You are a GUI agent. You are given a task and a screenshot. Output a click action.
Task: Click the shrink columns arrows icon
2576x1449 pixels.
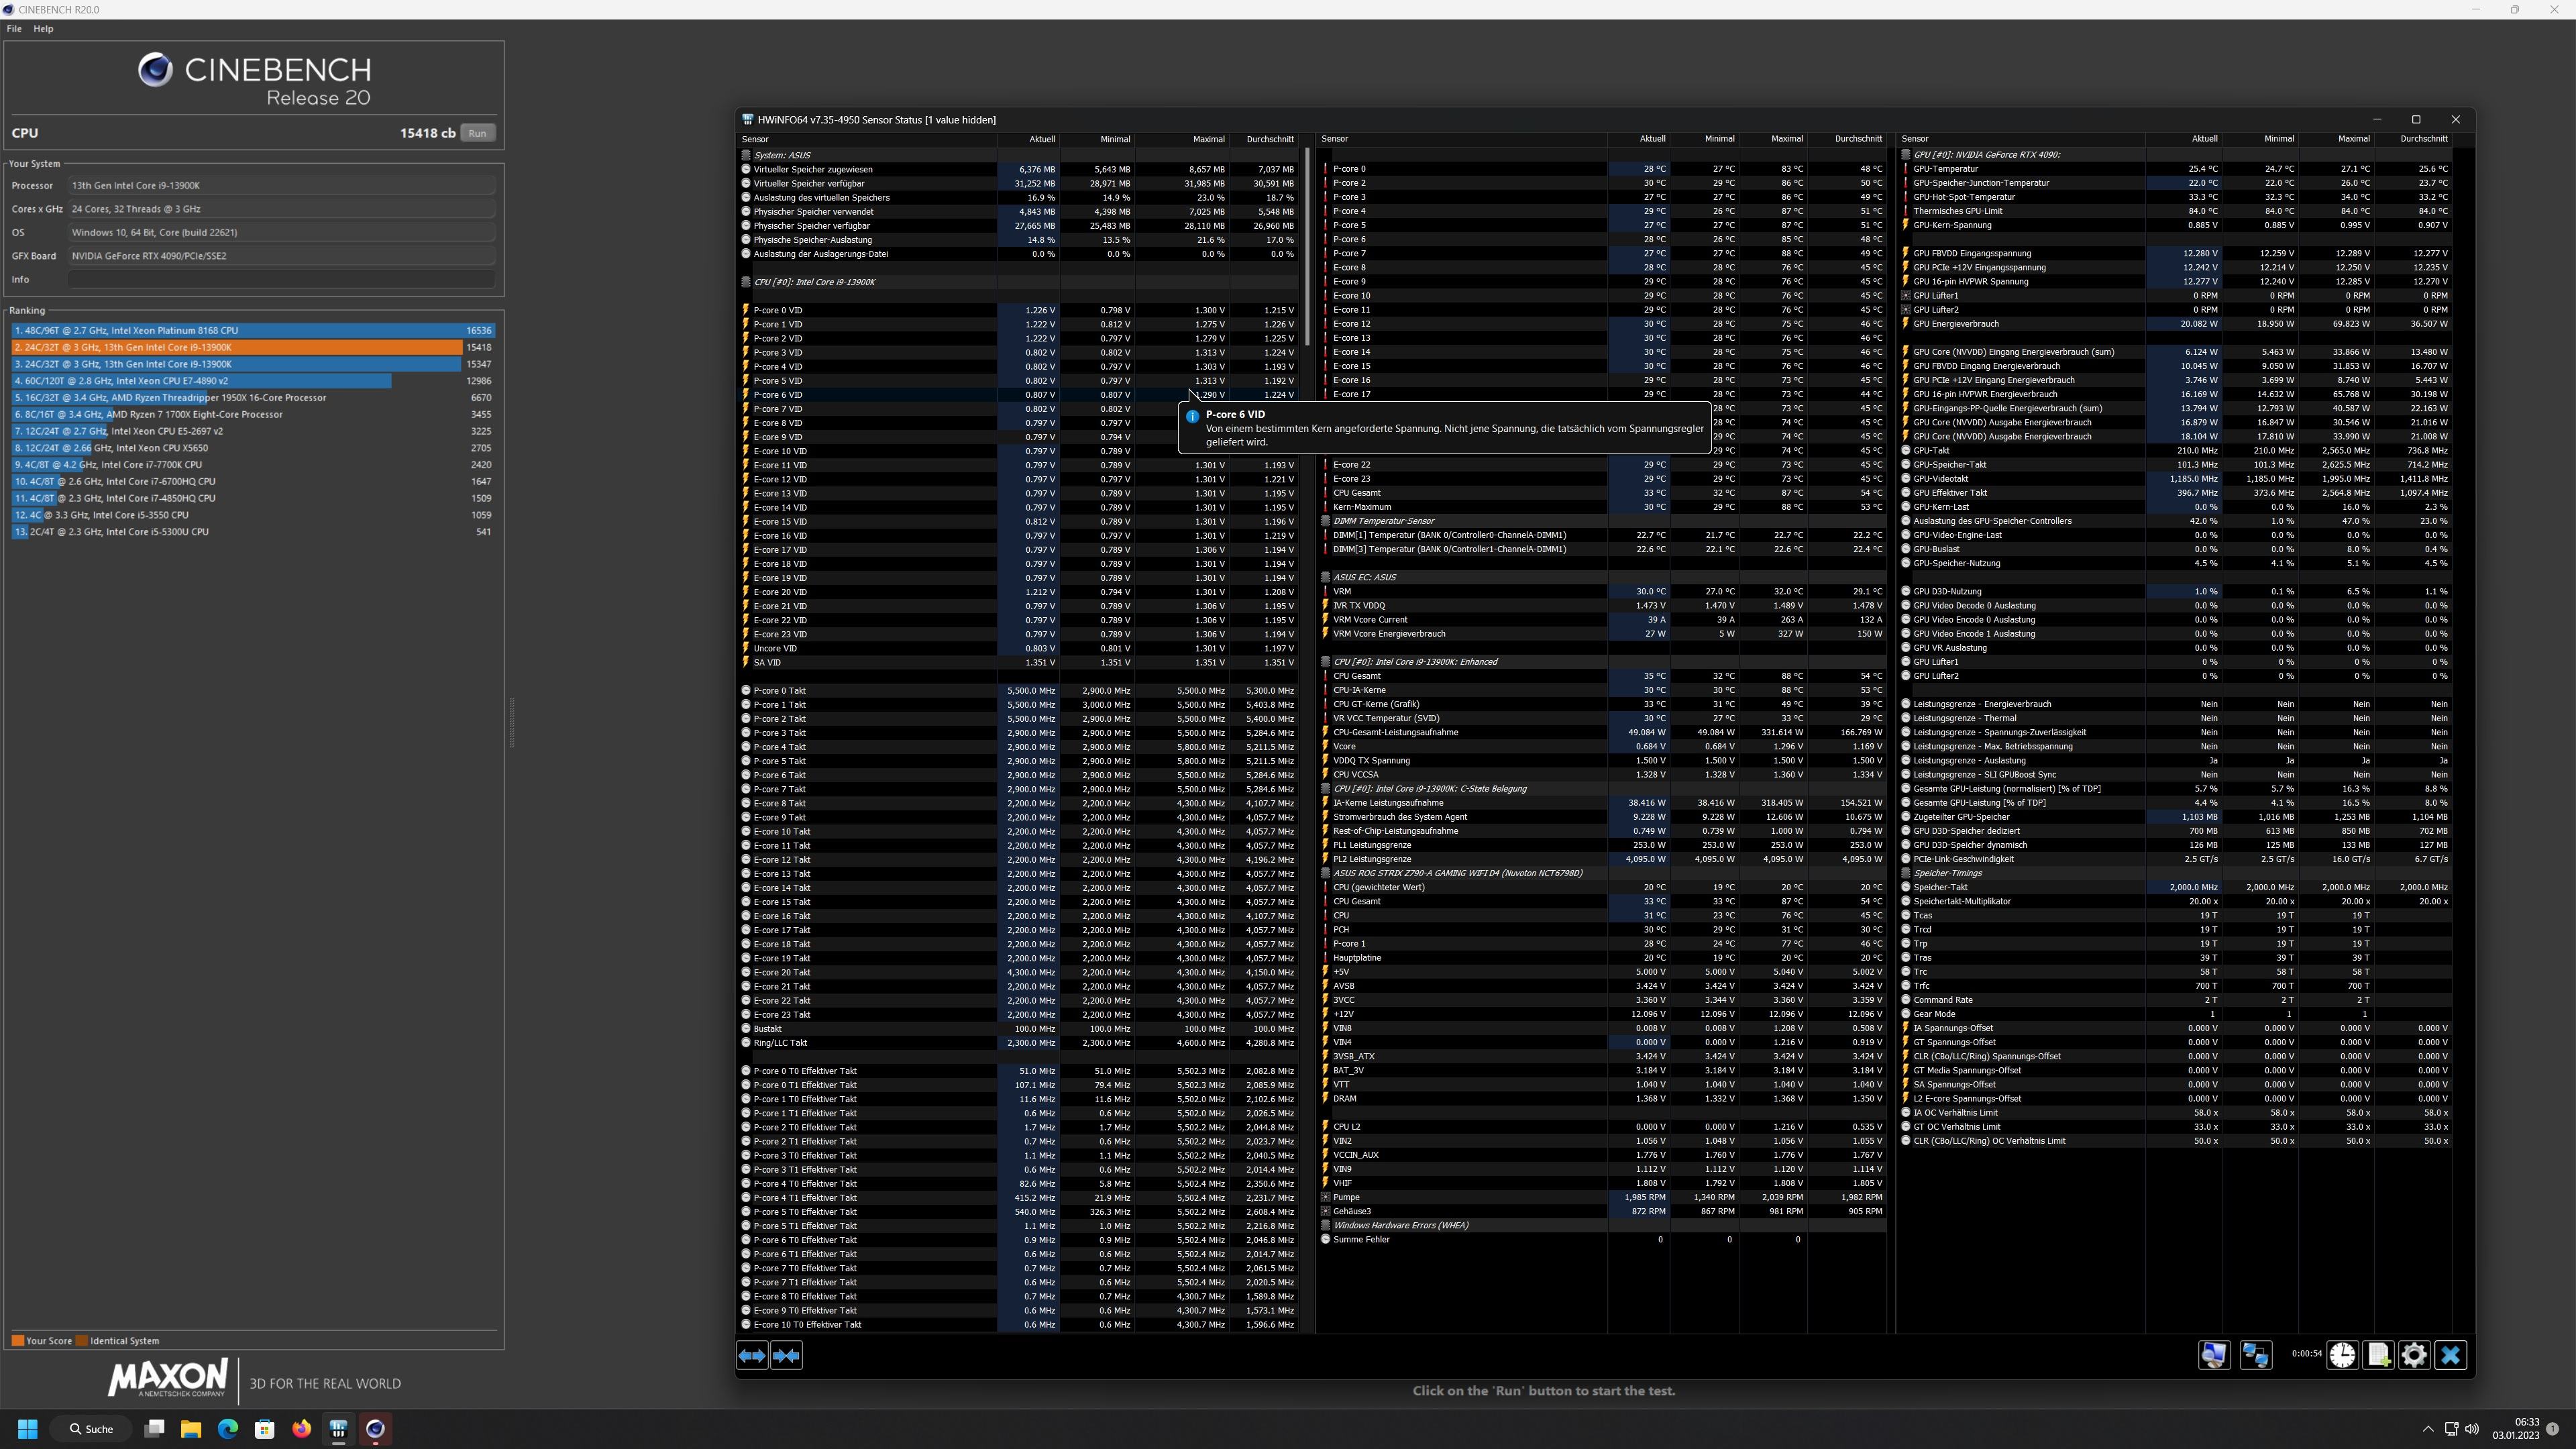pos(786,1355)
